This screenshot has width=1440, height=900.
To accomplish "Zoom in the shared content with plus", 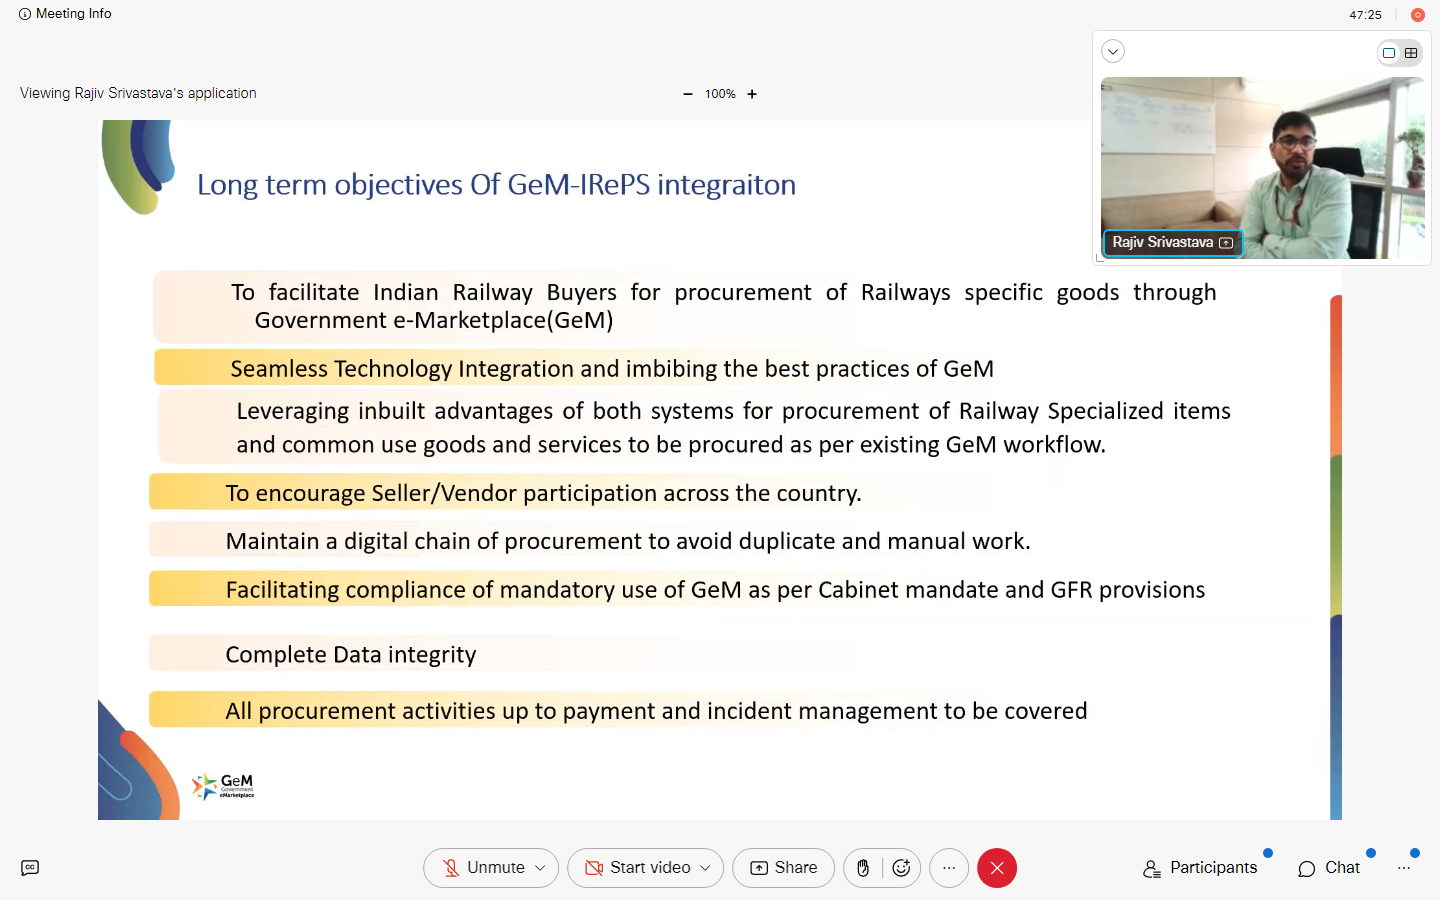I will tap(752, 94).
